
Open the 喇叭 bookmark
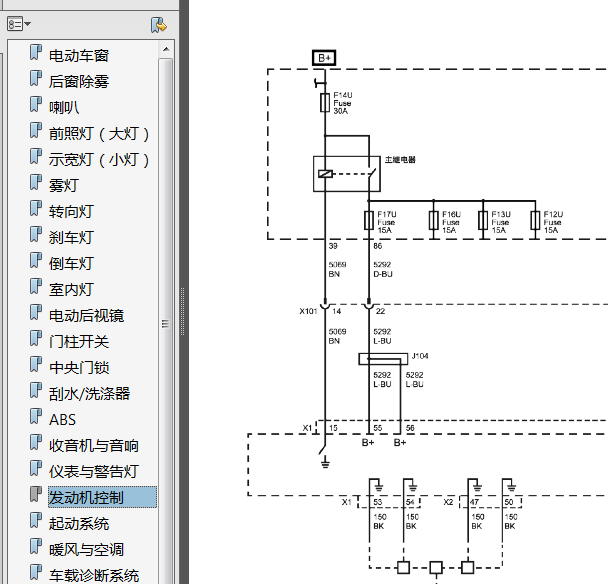click(x=64, y=108)
